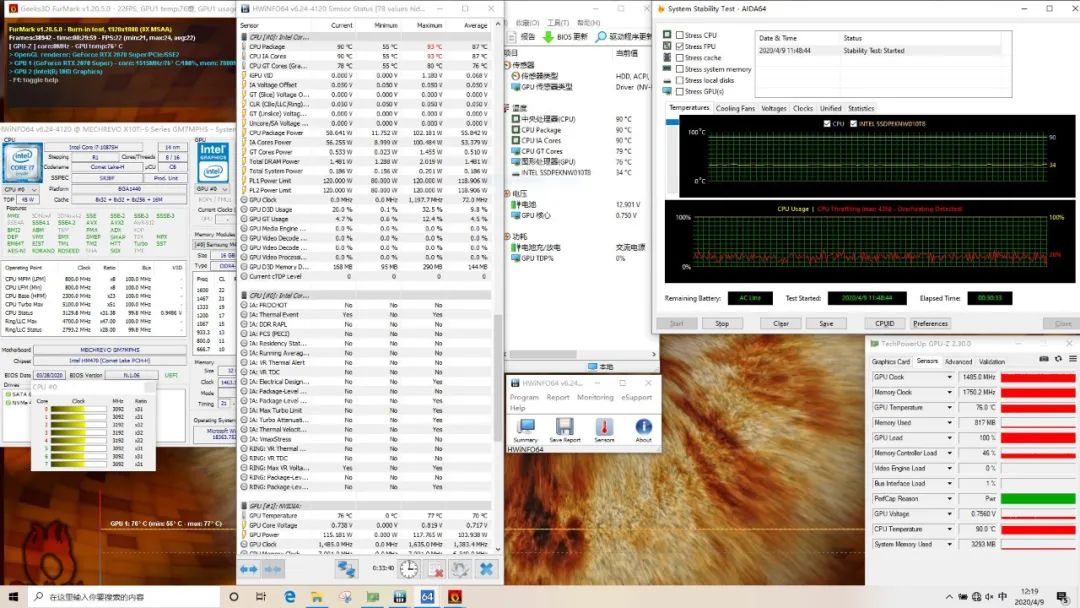The image size is (1080, 608).
Task: Open GPU-Z hamburger menu icon
Action: pyautogui.click(x=1072, y=359)
